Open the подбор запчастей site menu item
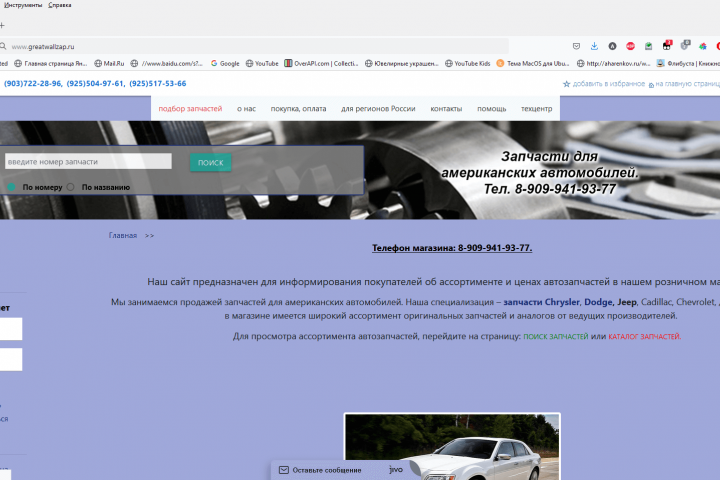Viewport: 720px width, 480px height. click(x=190, y=109)
